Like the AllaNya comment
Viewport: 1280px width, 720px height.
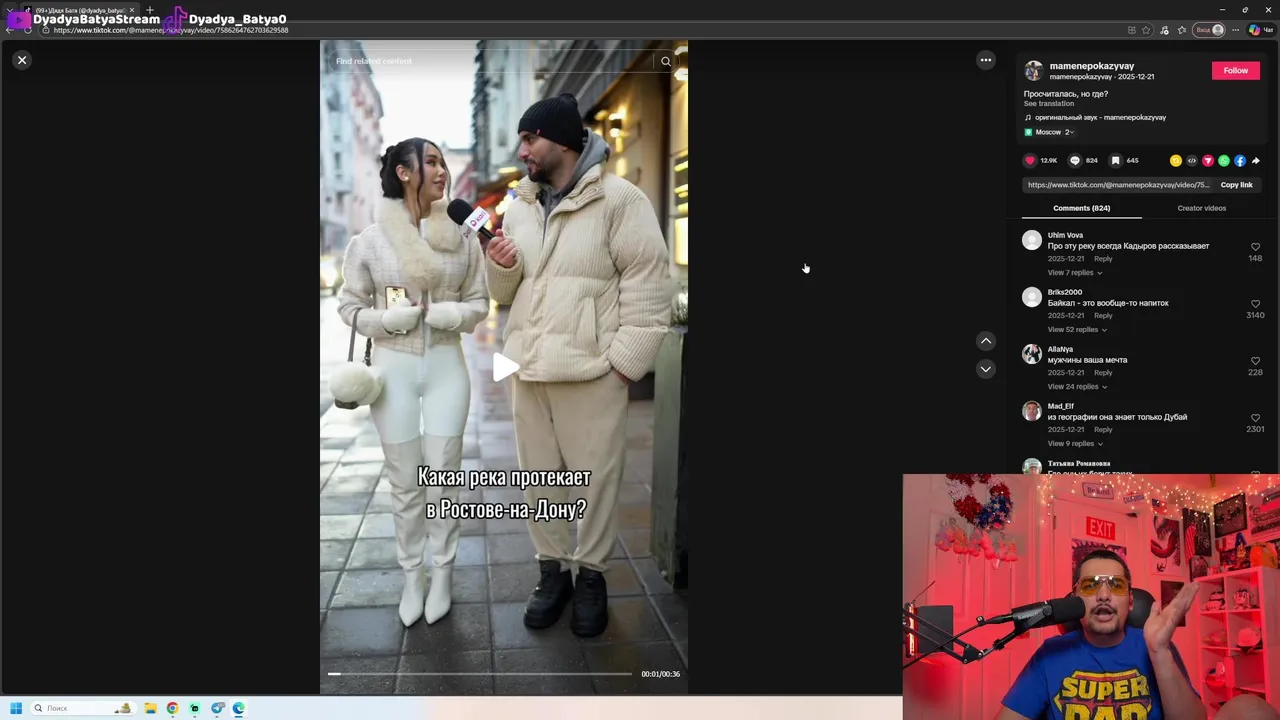[1255, 361]
